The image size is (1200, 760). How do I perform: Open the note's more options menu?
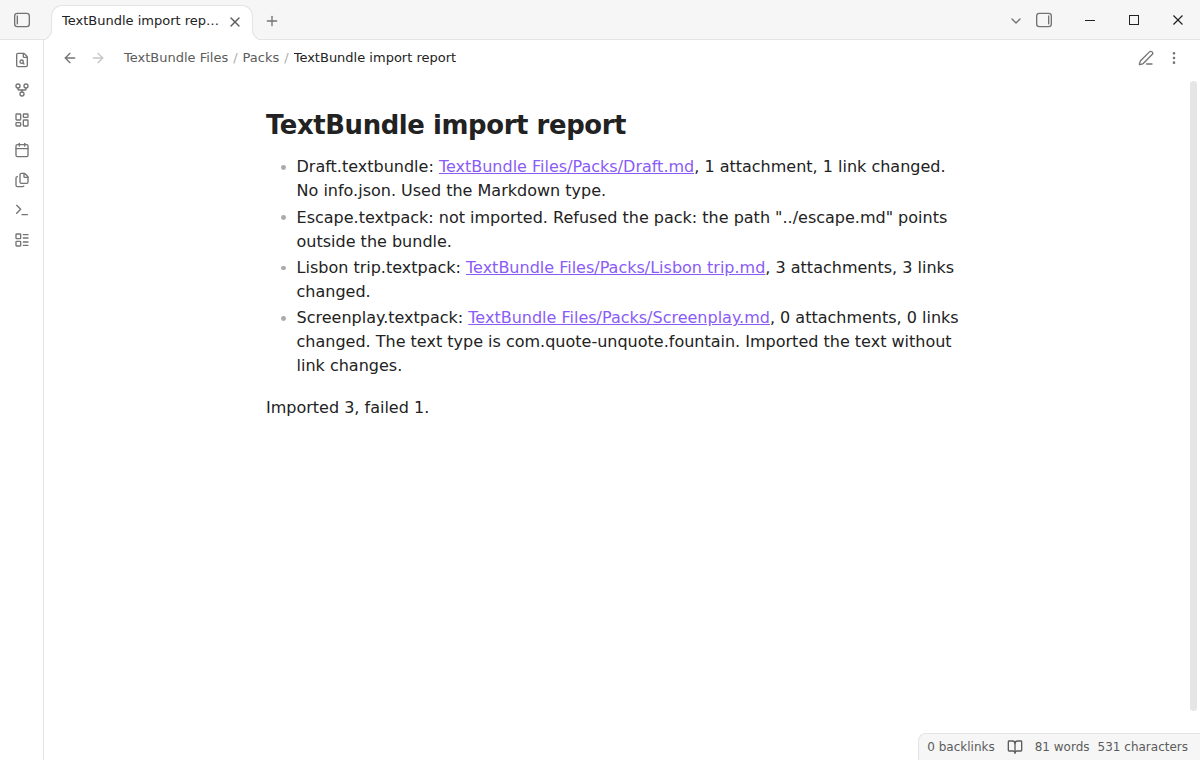1174,58
